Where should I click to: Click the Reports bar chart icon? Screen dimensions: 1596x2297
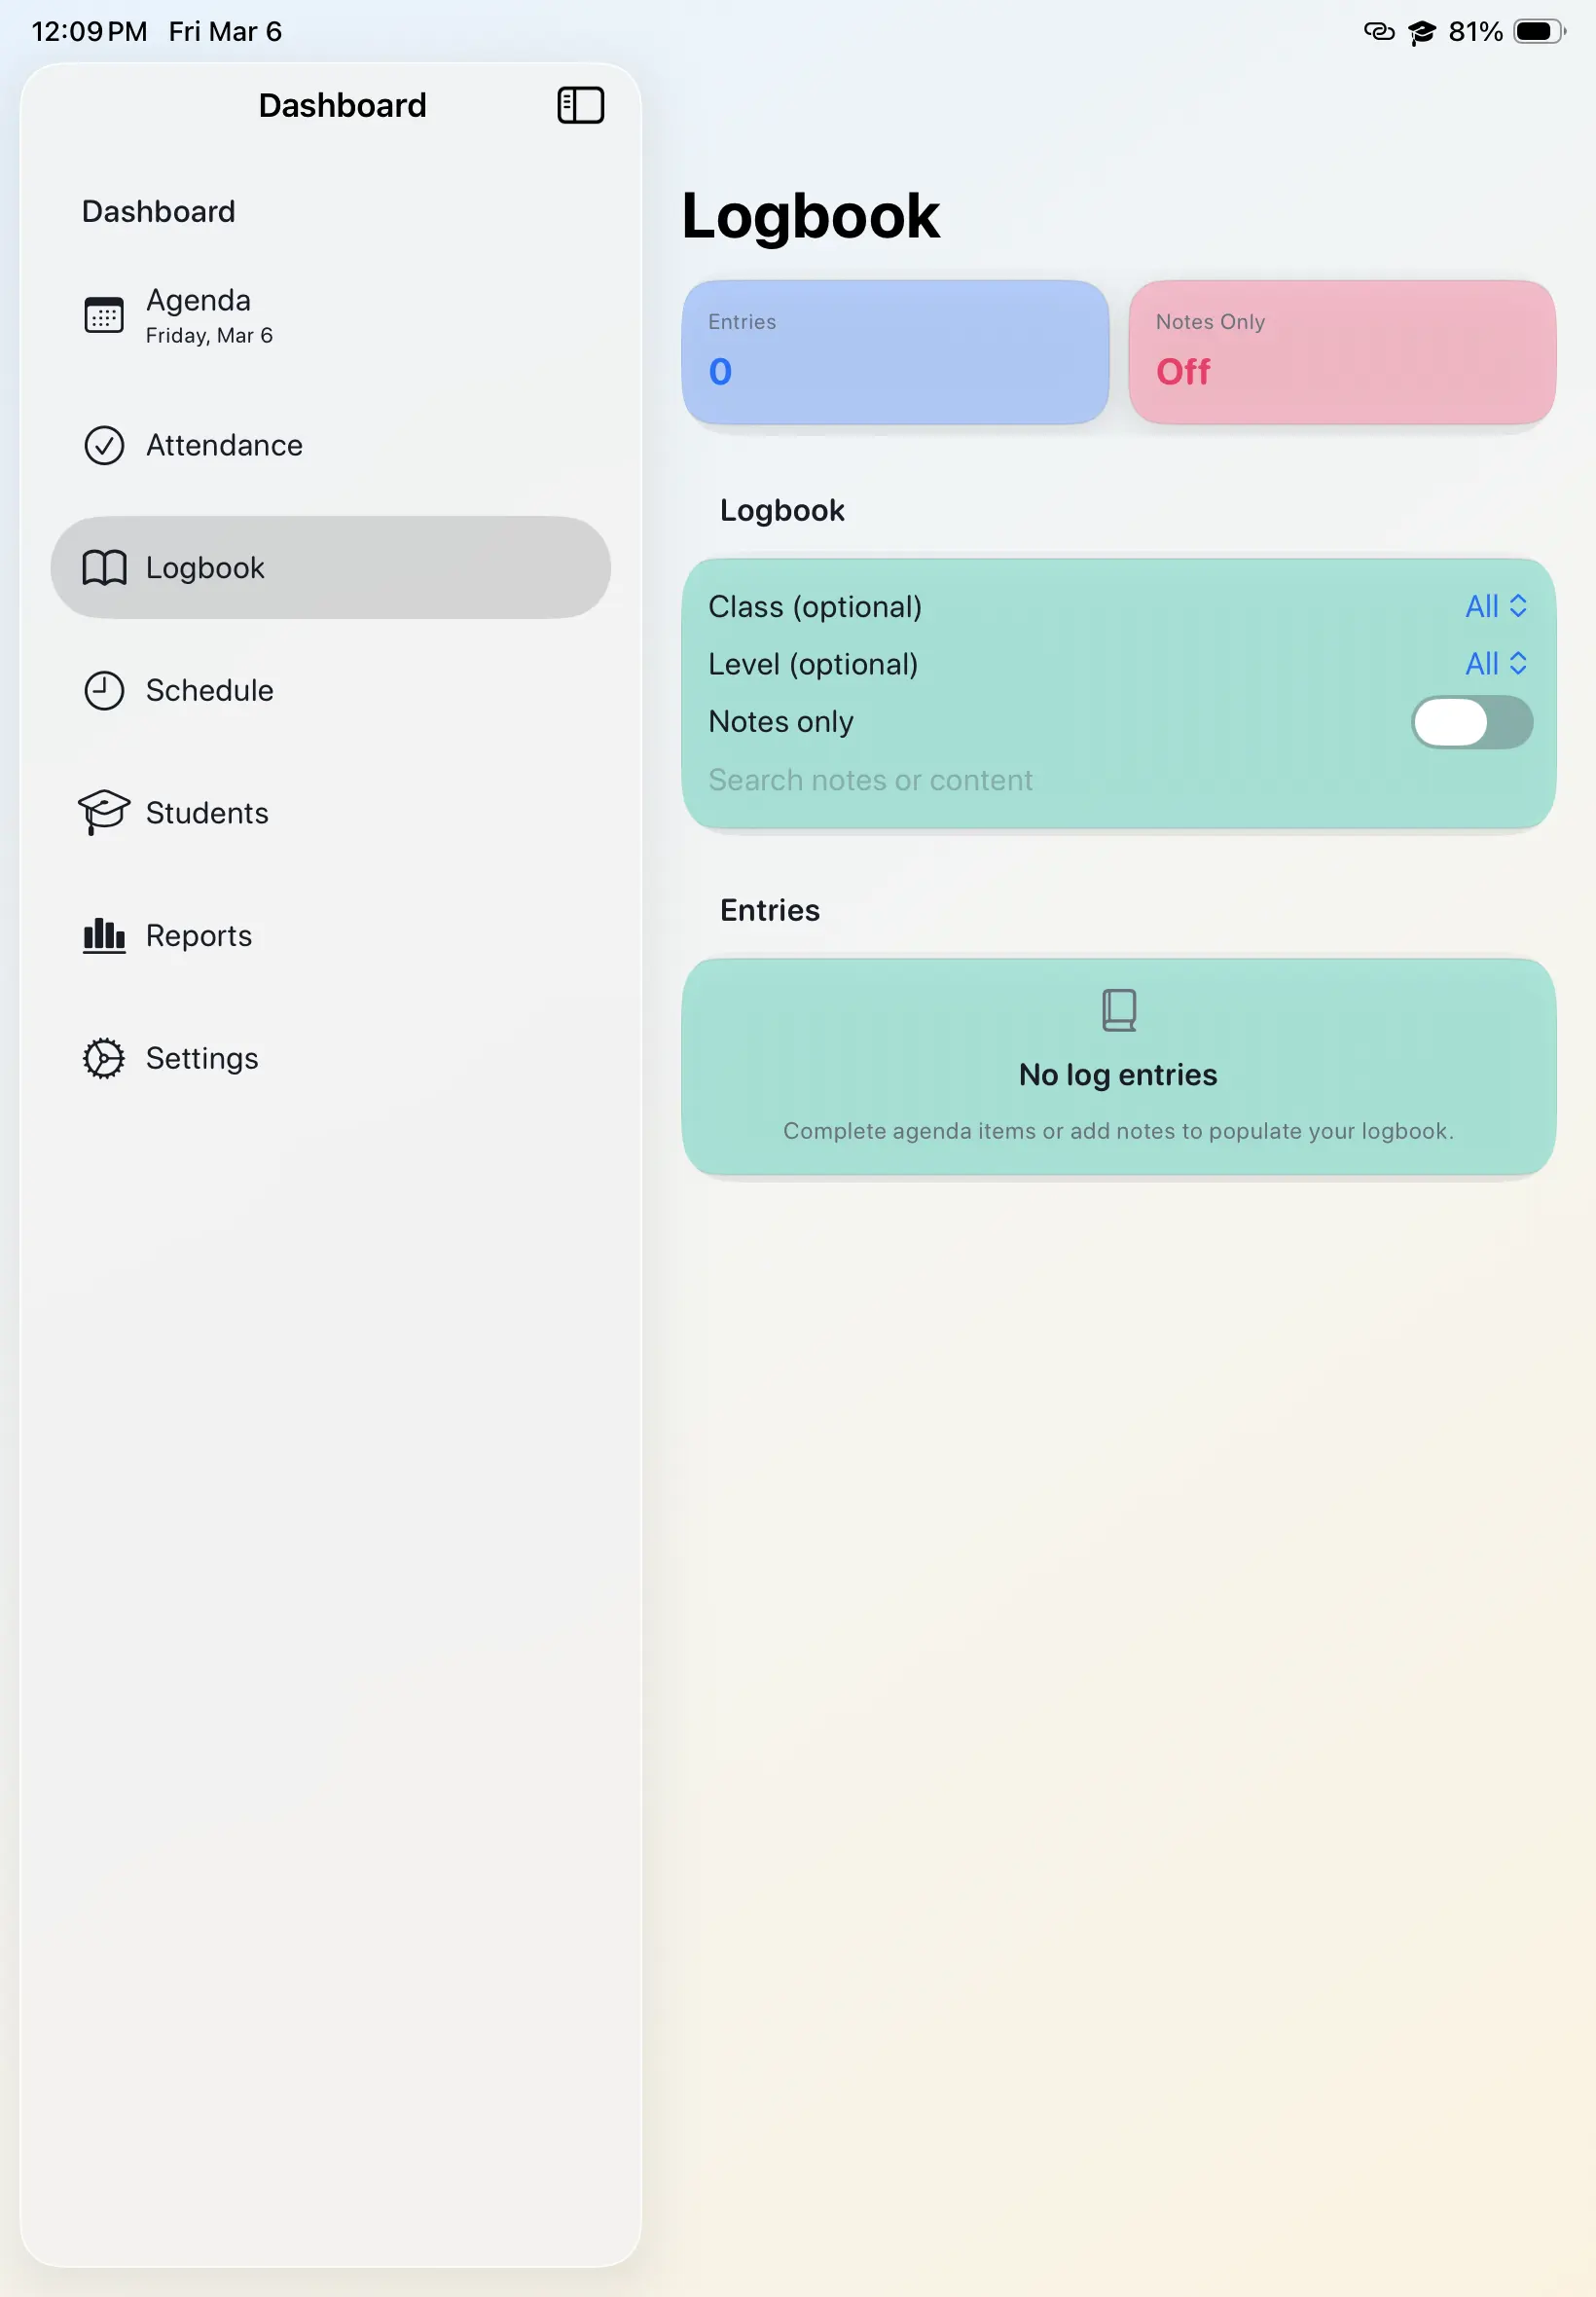pyautogui.click(x=104, y=936)
